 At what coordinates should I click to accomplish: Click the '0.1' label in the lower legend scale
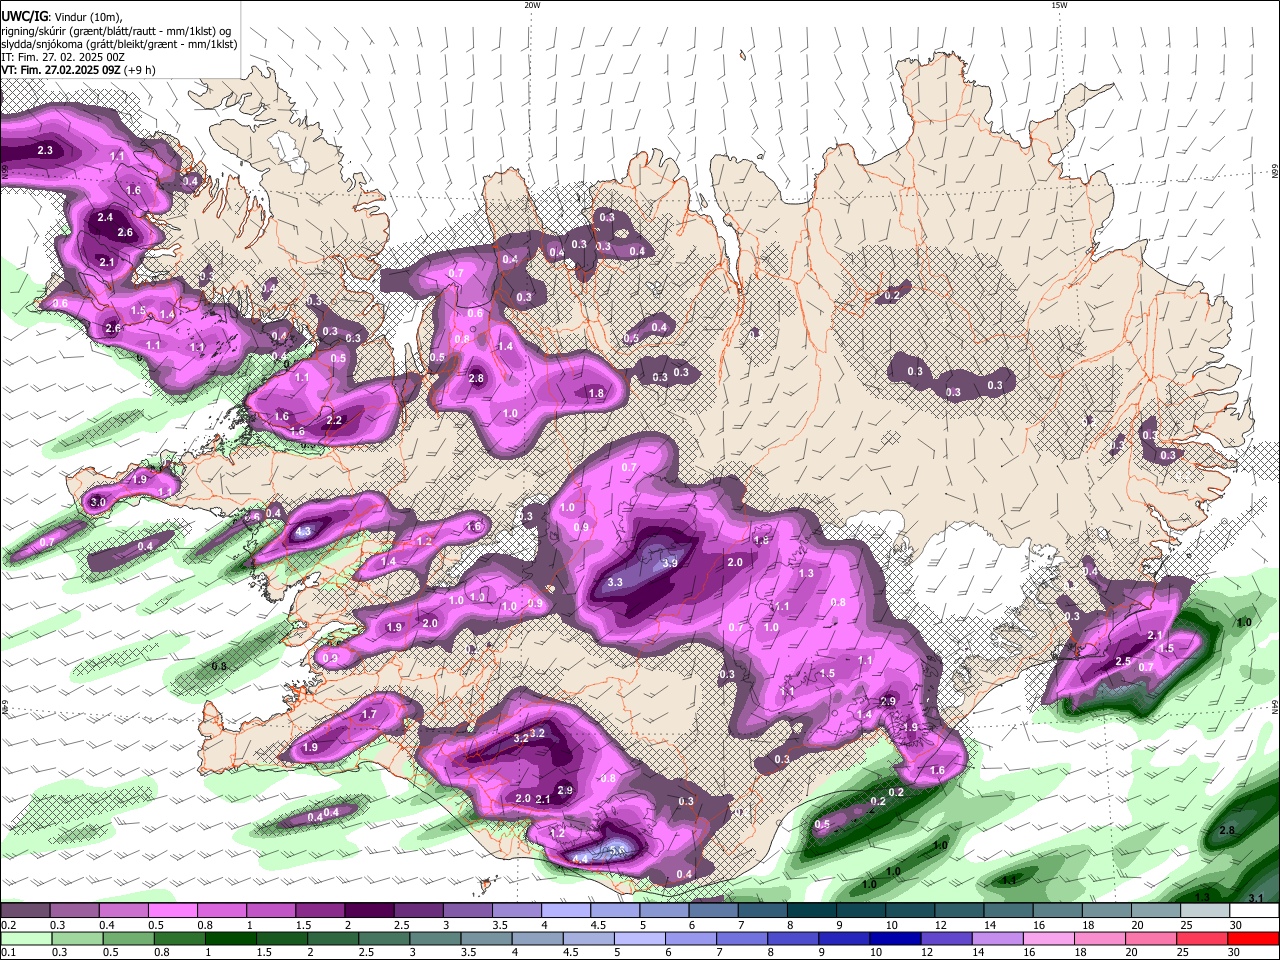pyautogui.click(x=8, y=951)
